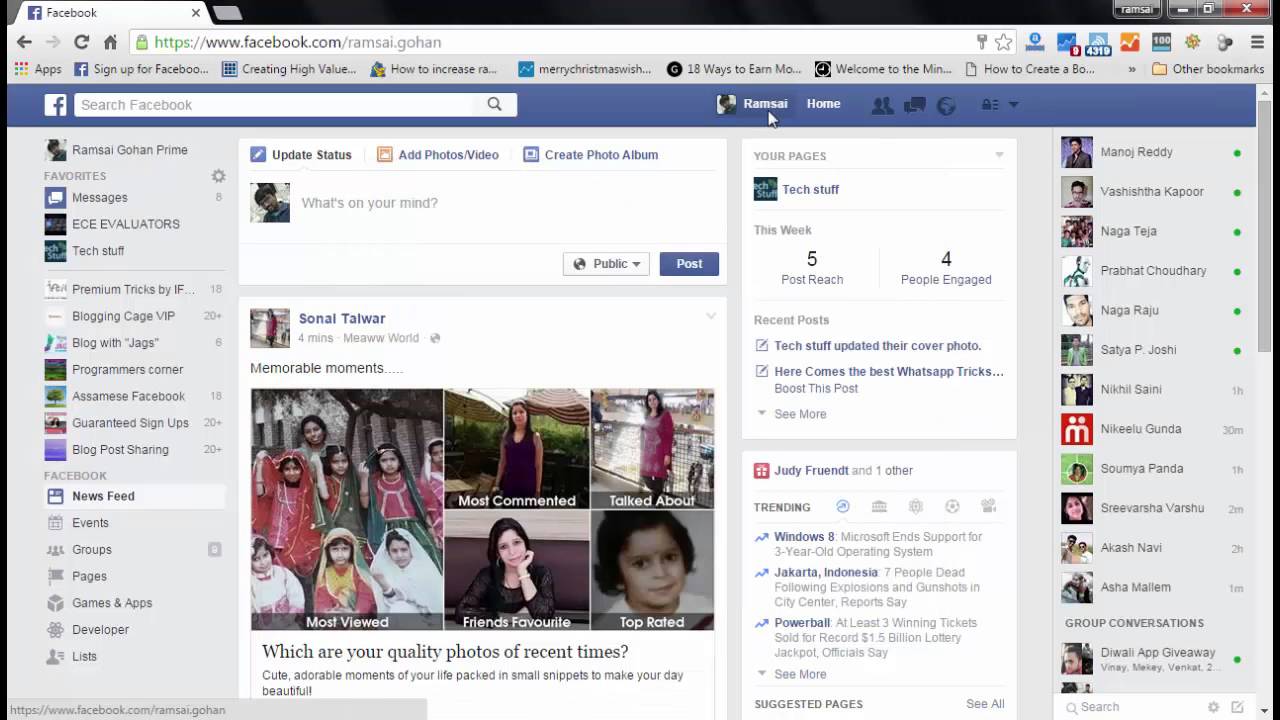Click the favorites edit gear icon

(x=218, y=176)
